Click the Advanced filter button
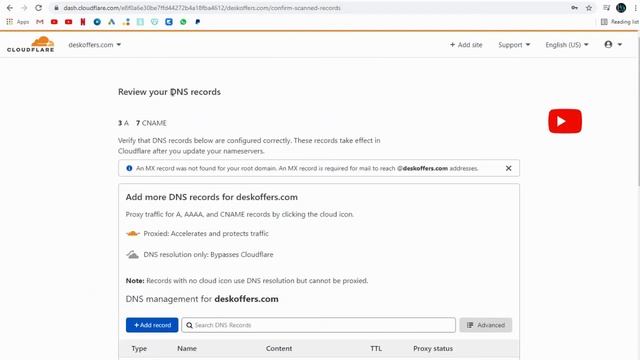 click(486, 325)
